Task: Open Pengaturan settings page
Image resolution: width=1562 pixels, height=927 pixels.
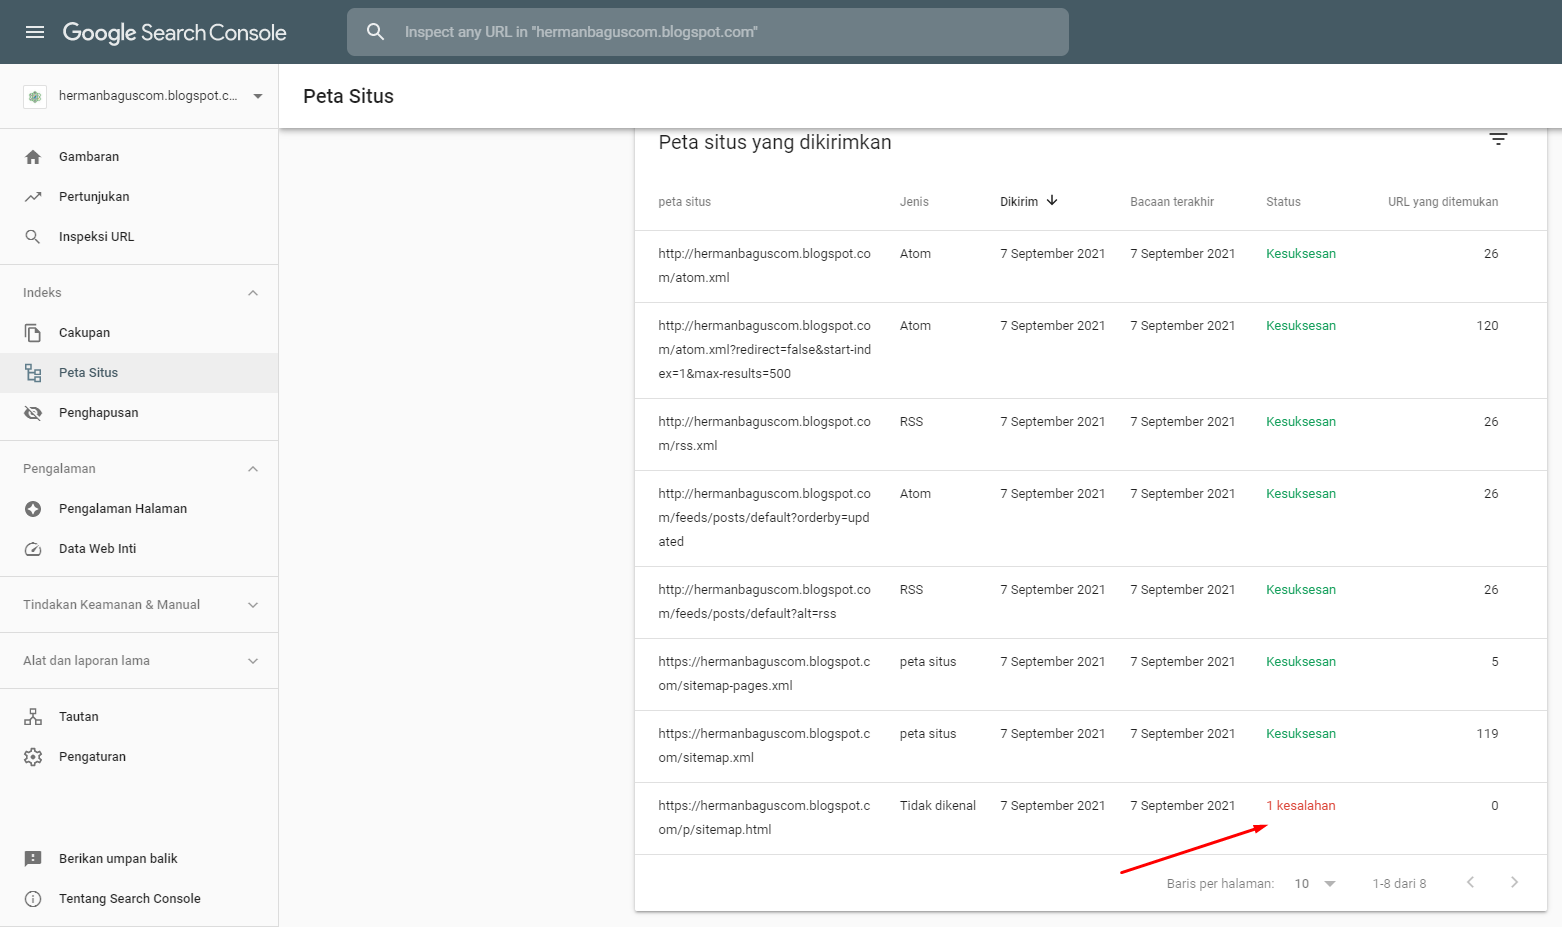Action: click(x=139, y=757)
